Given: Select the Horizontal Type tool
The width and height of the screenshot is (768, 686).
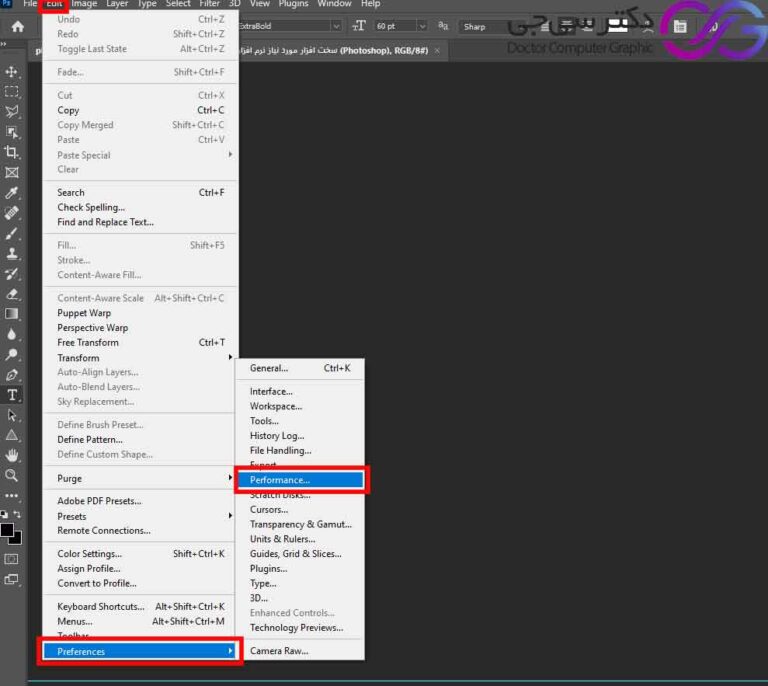Looking at the screenshot, I should 12,395.
